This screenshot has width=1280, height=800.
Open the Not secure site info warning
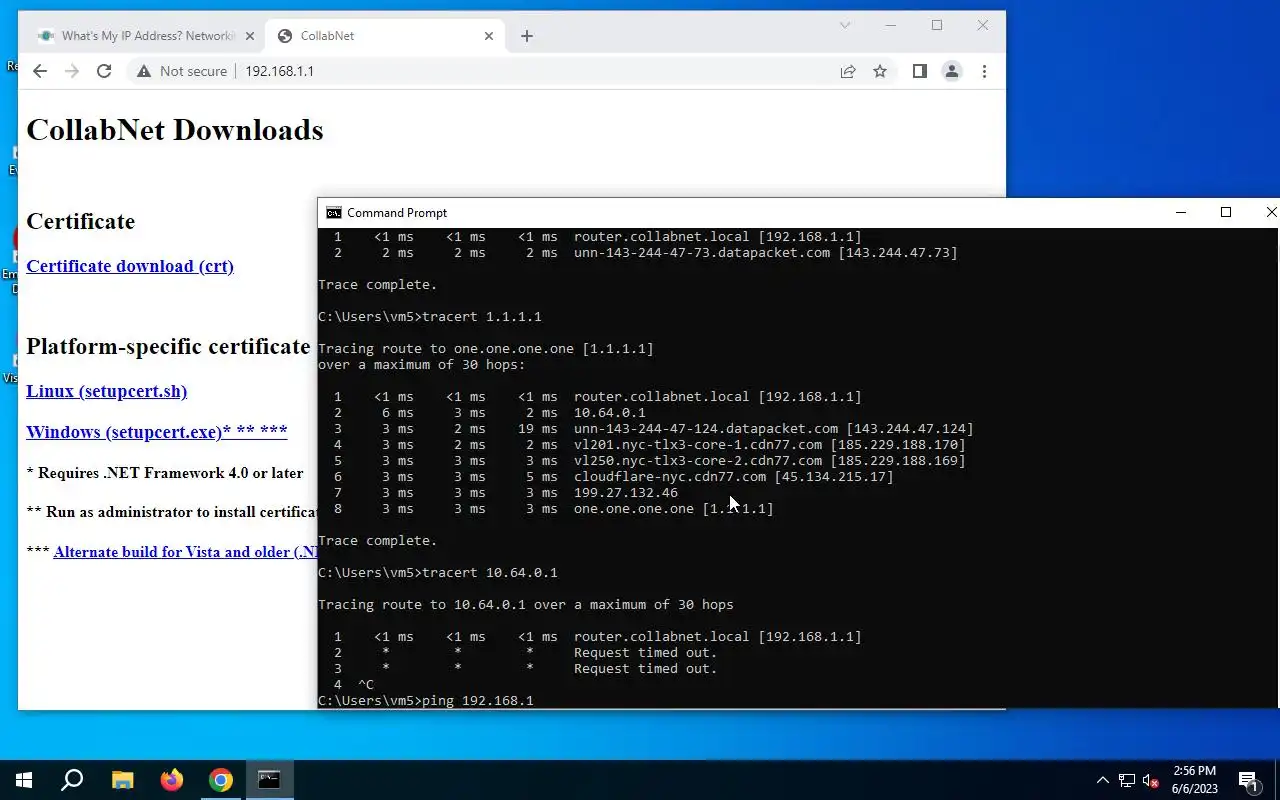click(182, 71)
